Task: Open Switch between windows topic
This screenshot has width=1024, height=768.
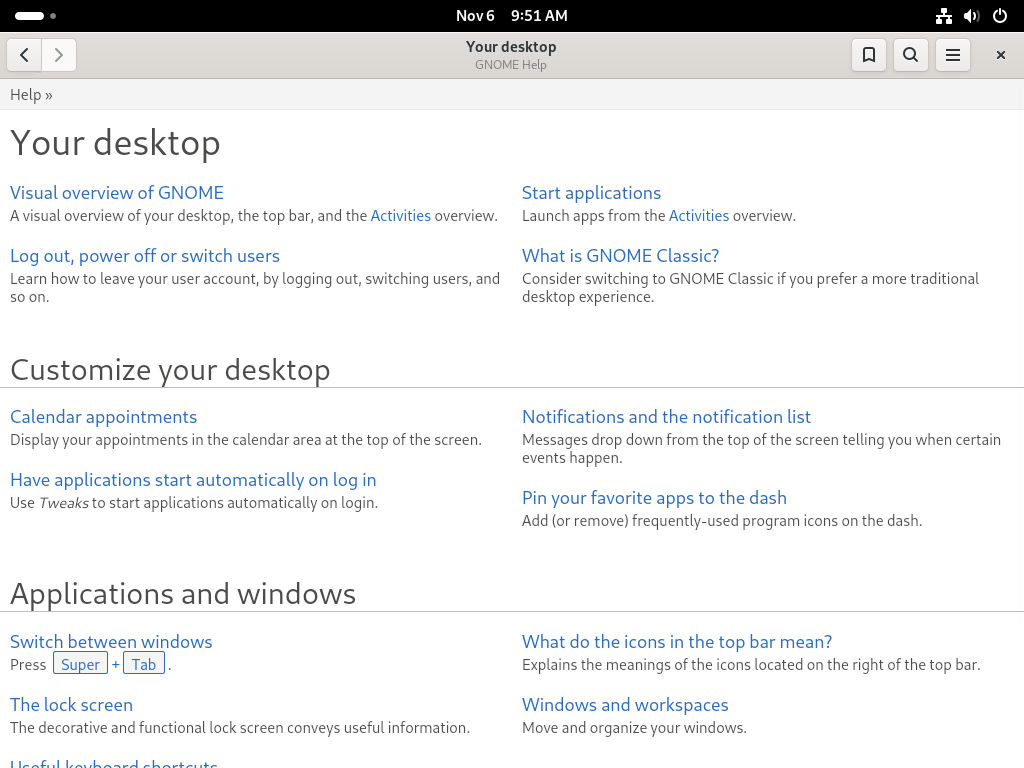Action: tap(111, 642)
